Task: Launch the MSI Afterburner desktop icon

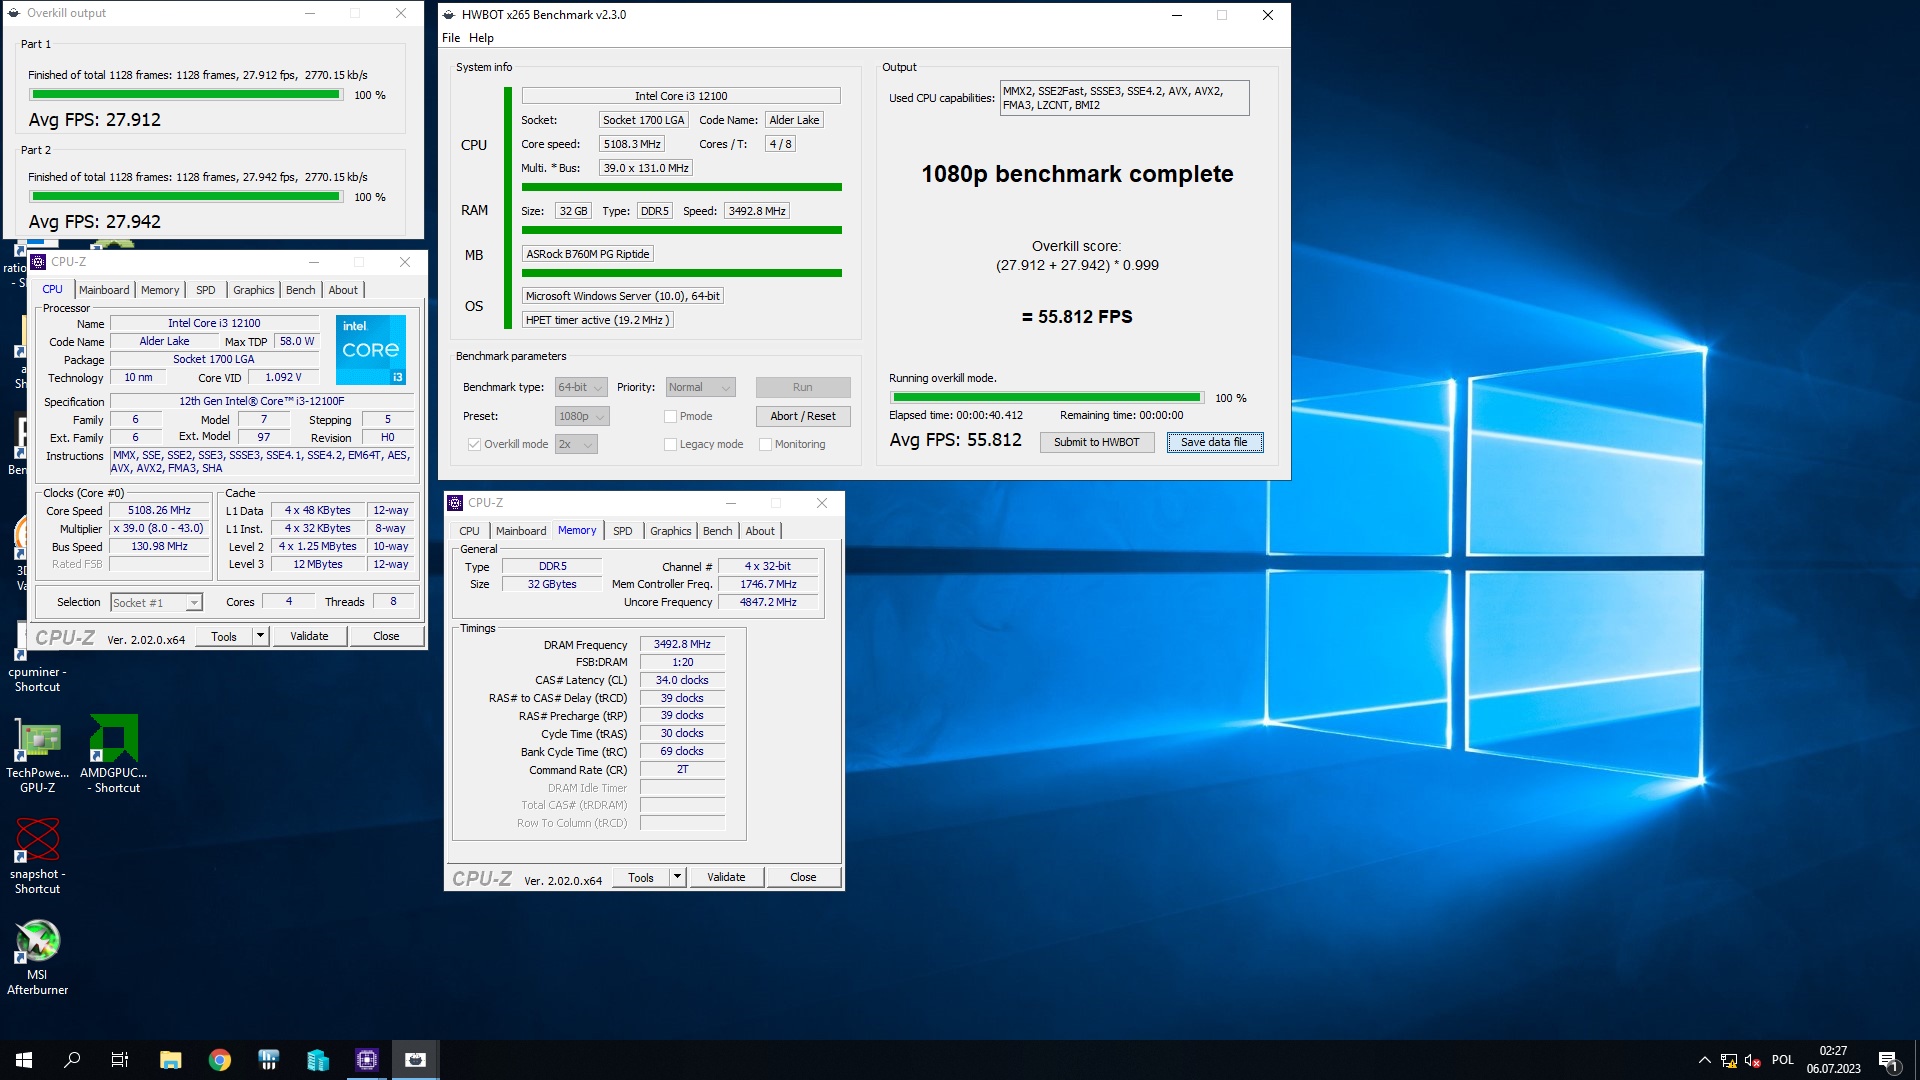Action: tap(38, 957)
